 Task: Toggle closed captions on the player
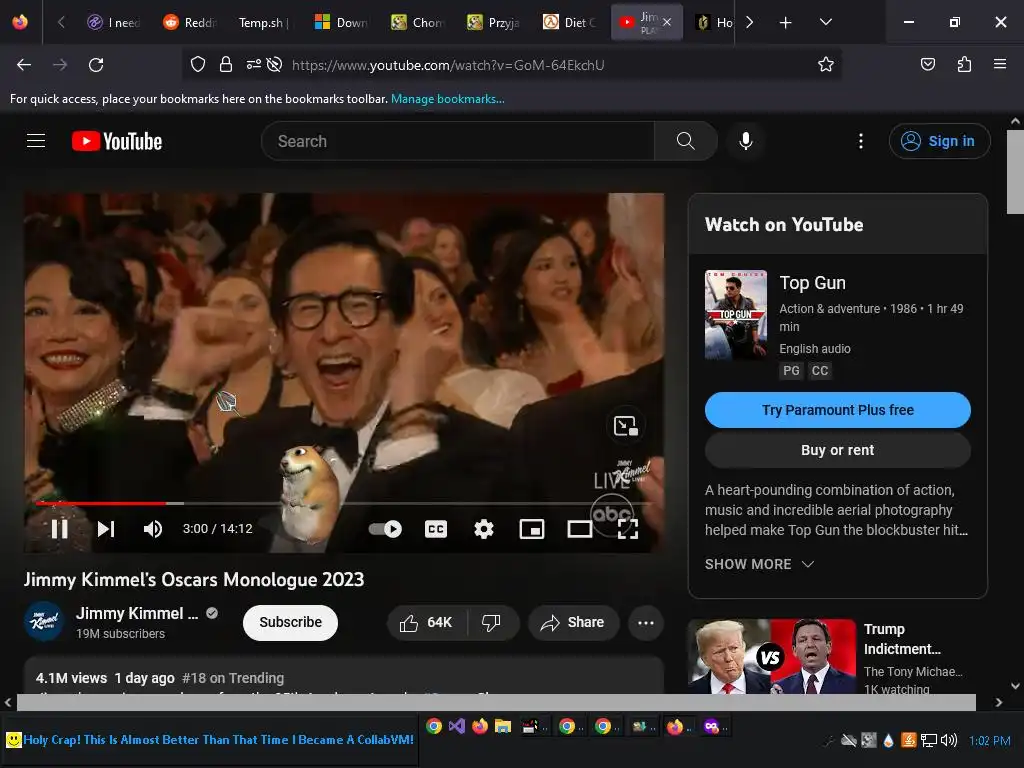pos(436,529)
